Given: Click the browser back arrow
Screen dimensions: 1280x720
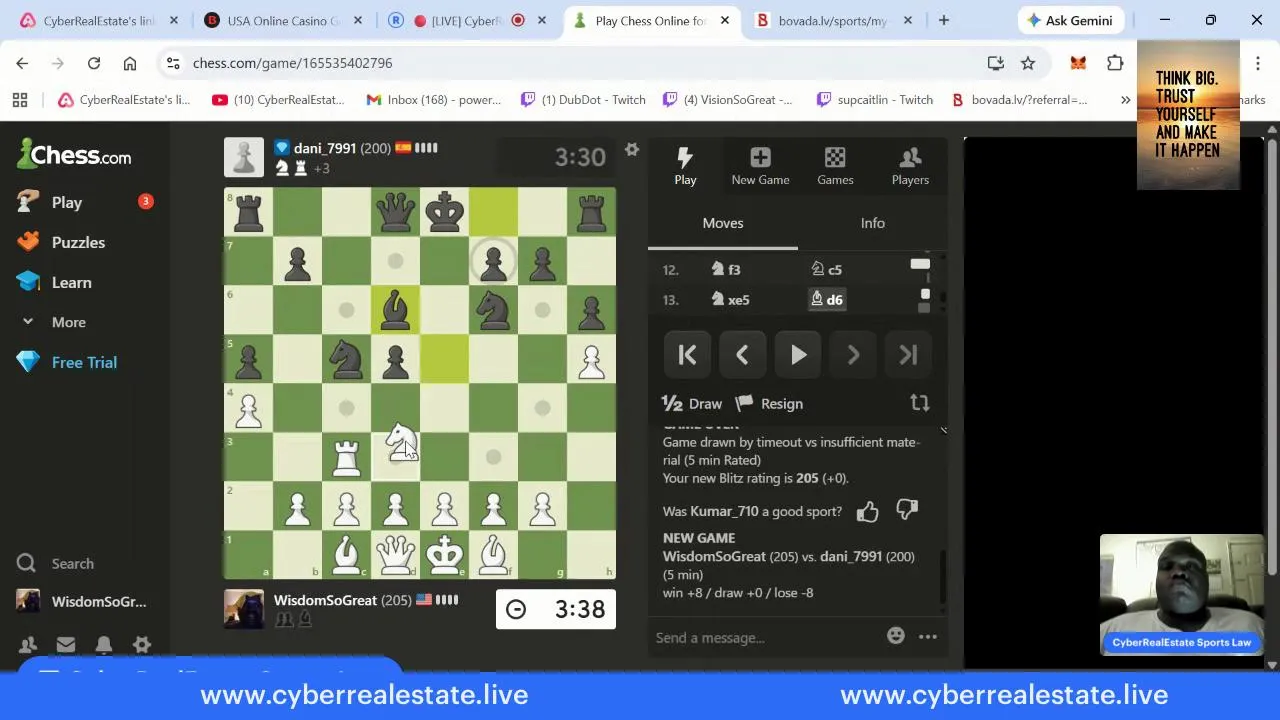Looking at the screenshot, I should coord(22,63).
